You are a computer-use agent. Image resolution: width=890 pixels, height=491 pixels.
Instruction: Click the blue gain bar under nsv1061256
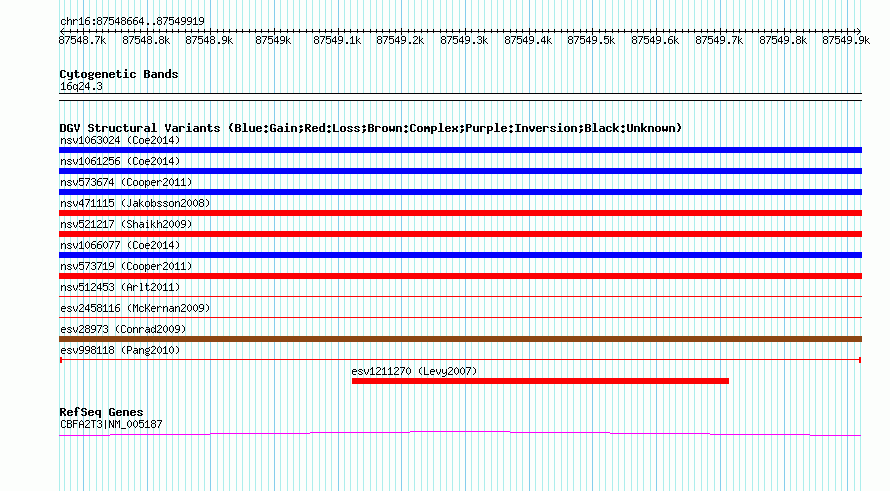point(460,171)
